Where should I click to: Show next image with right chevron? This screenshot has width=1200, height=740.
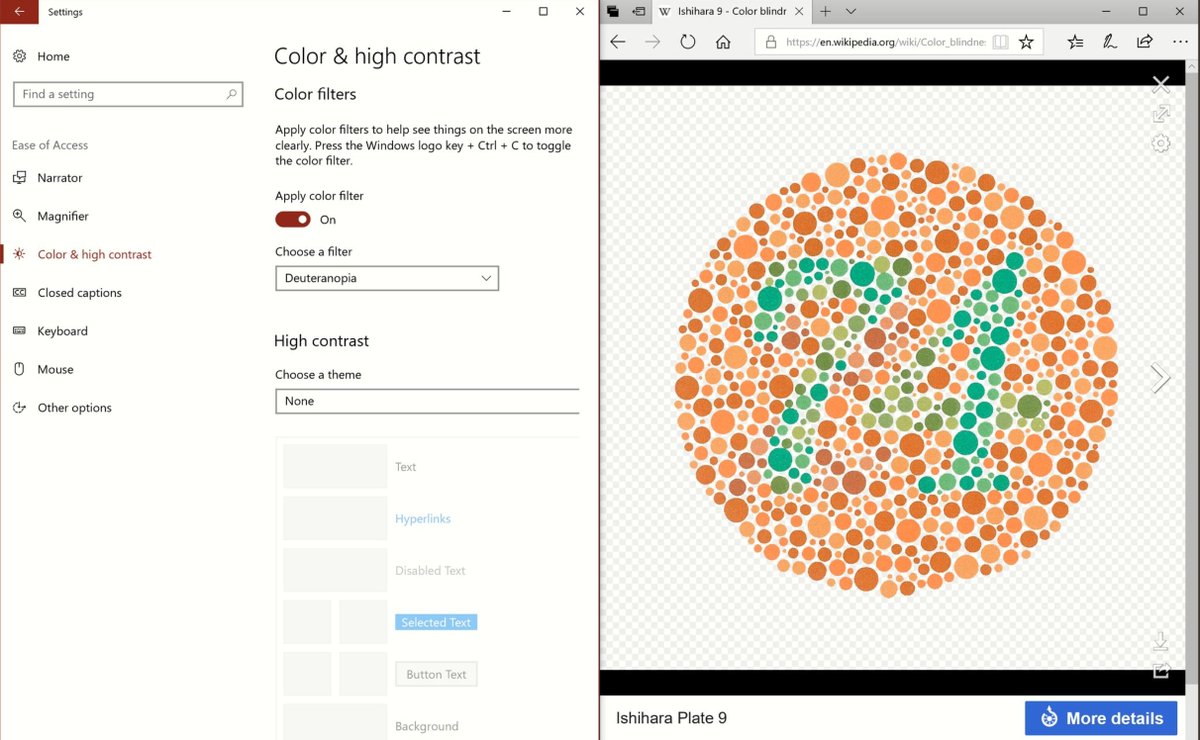coord(1160,377)
